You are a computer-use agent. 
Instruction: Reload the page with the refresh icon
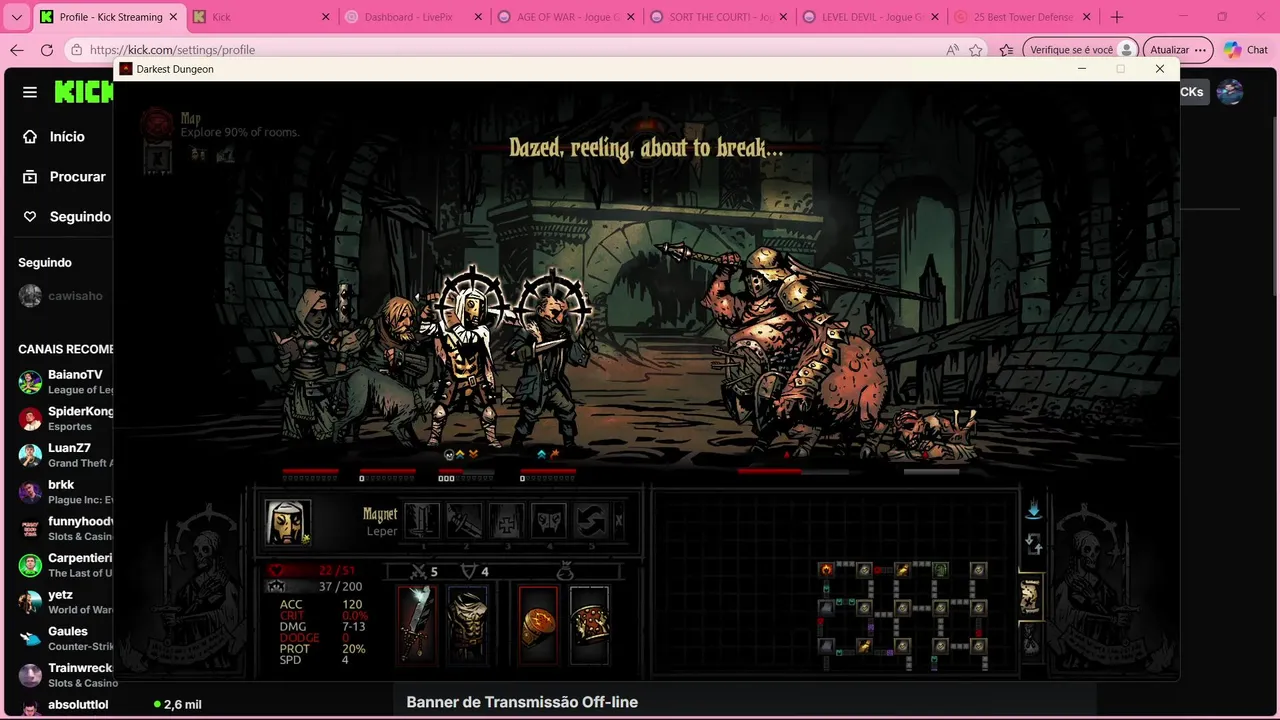click(x=47, y=50)
